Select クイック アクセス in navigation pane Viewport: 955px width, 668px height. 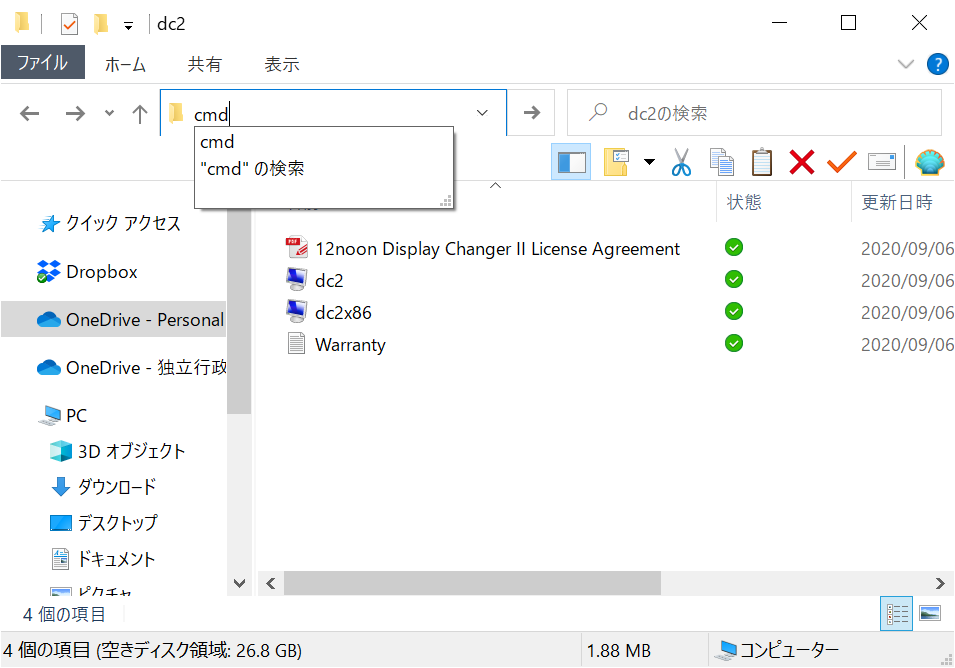123,223
